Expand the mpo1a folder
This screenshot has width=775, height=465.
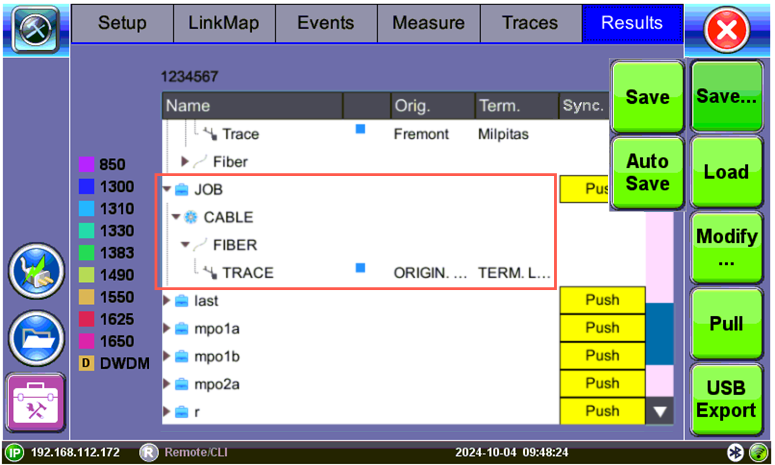[167, 328]
